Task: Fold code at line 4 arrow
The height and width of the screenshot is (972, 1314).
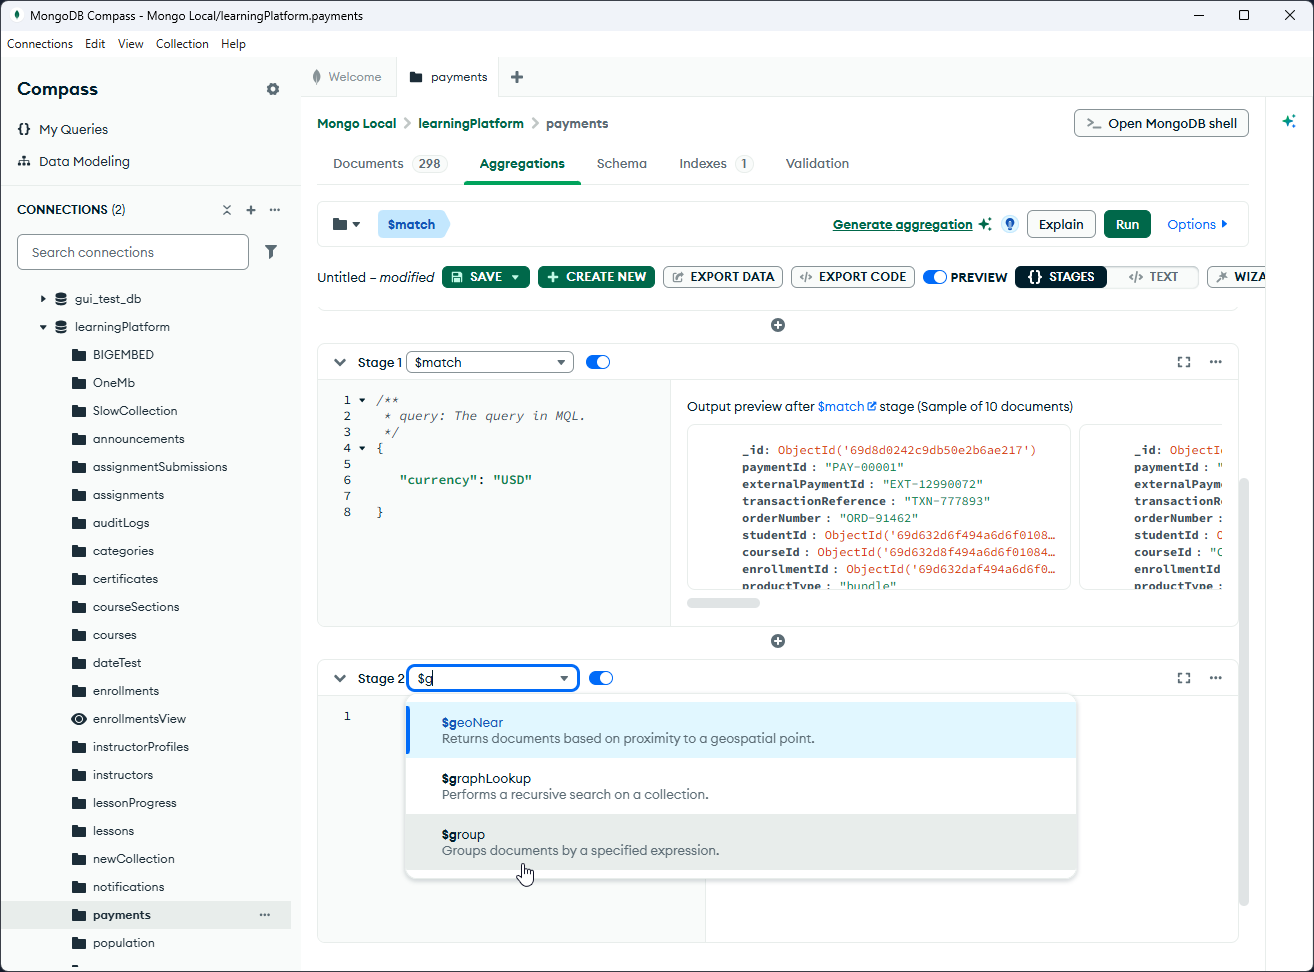Action: point(362,448)
